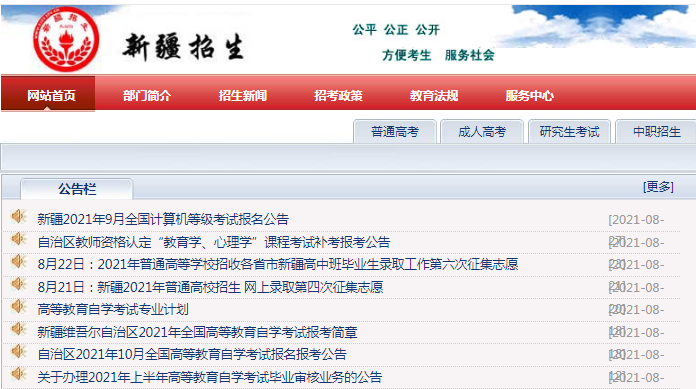Switch to 研究生考试 tab

tap(569, 132)
